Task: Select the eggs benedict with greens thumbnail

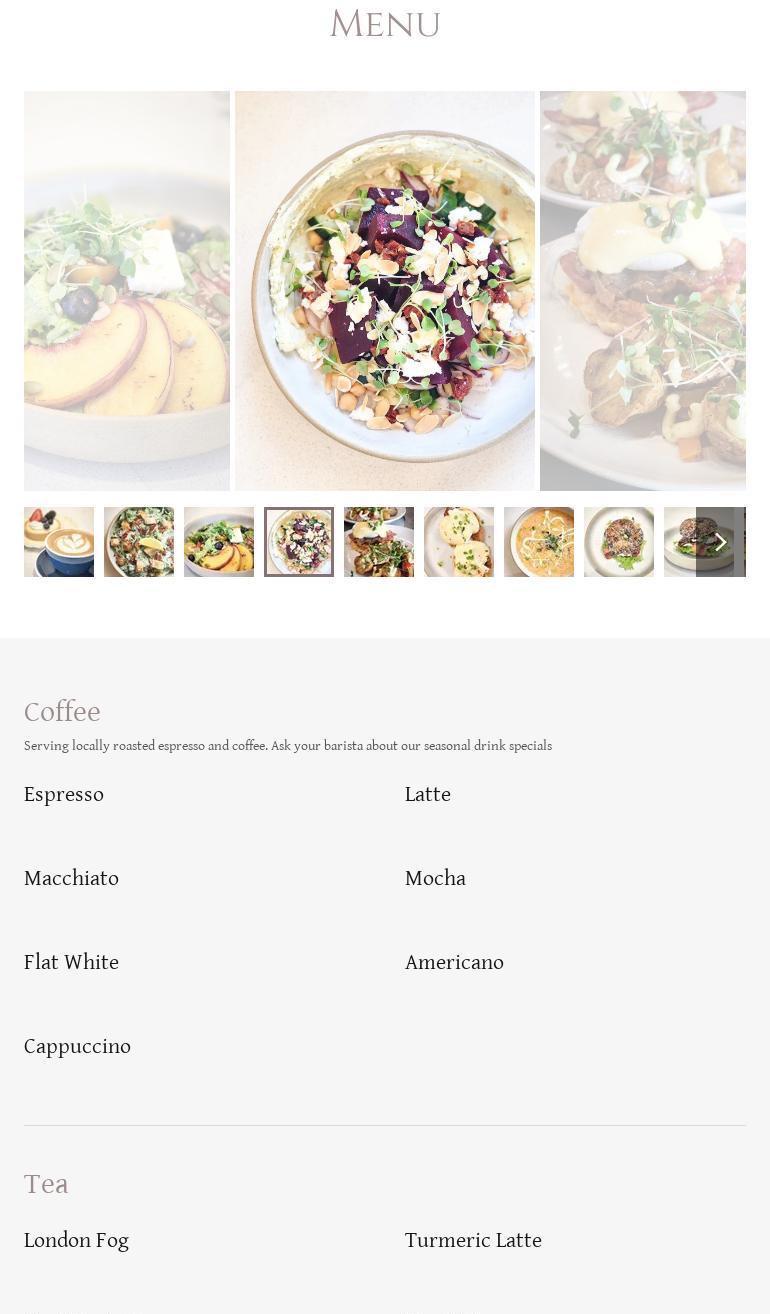Action: [379, 542]
